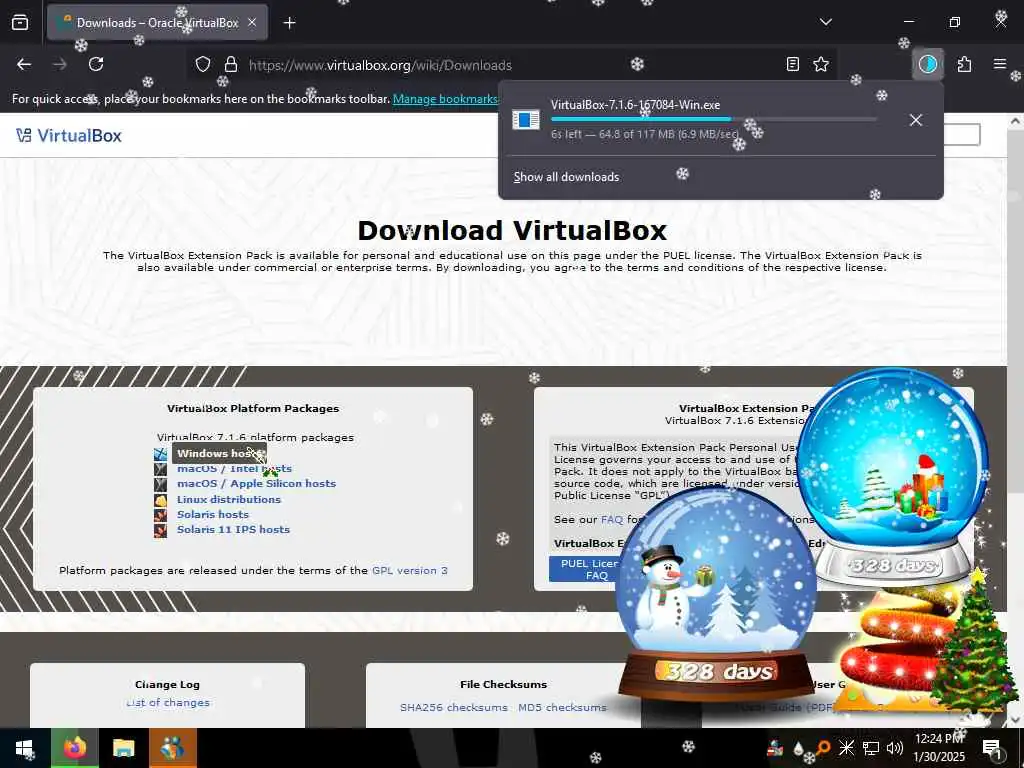This screenshot has height=768, width=1024.
Task: Close the Downloads – Oracle VirtualBox tab
Action: click(252, 22)
